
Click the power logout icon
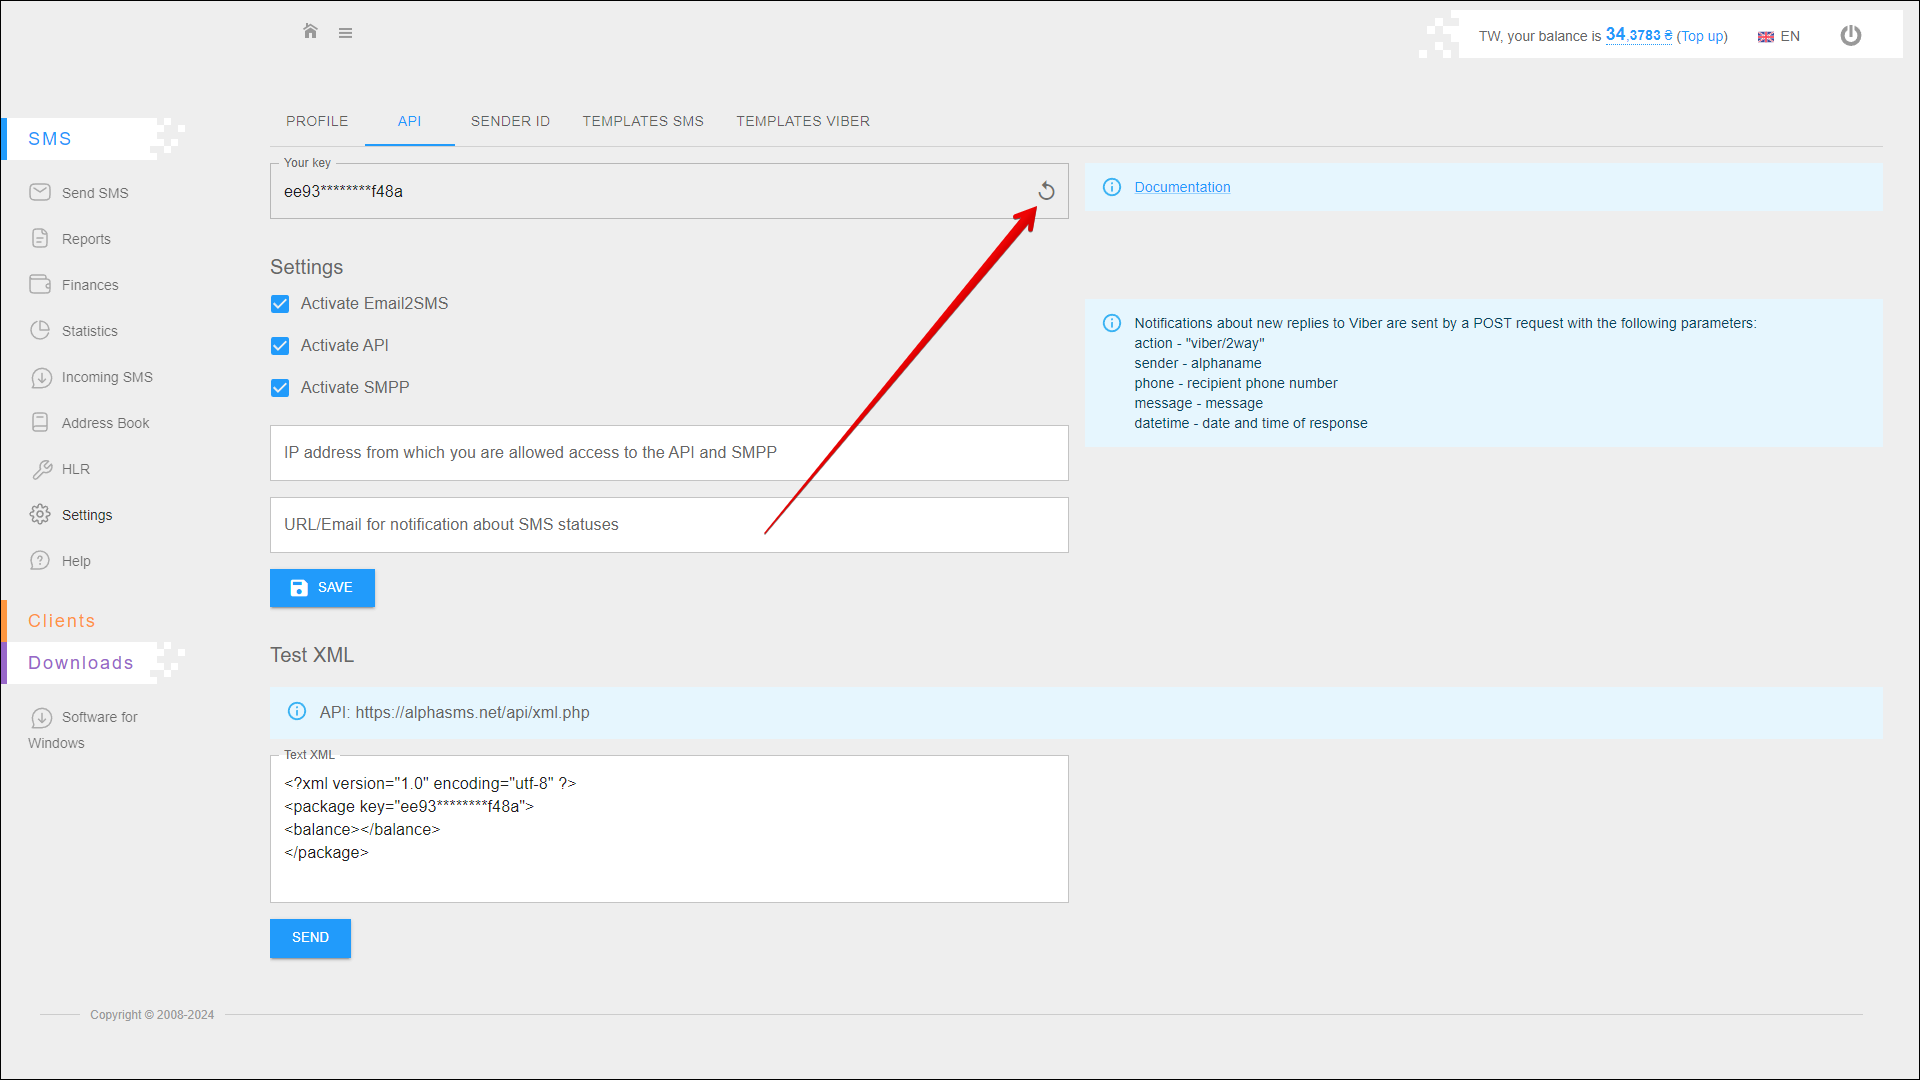click(1850, 36)
